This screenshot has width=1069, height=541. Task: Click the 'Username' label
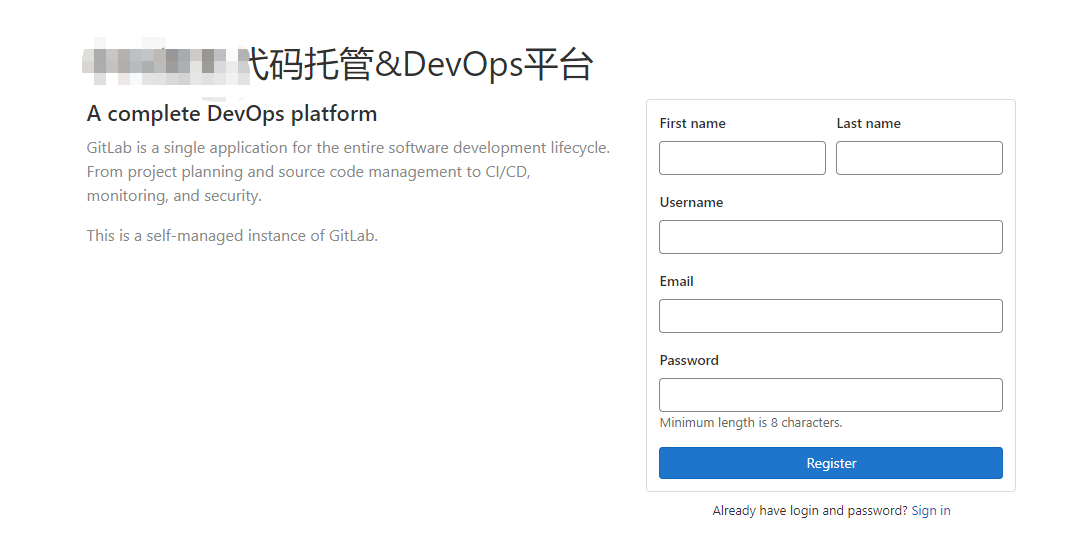[x=691, y=202]
